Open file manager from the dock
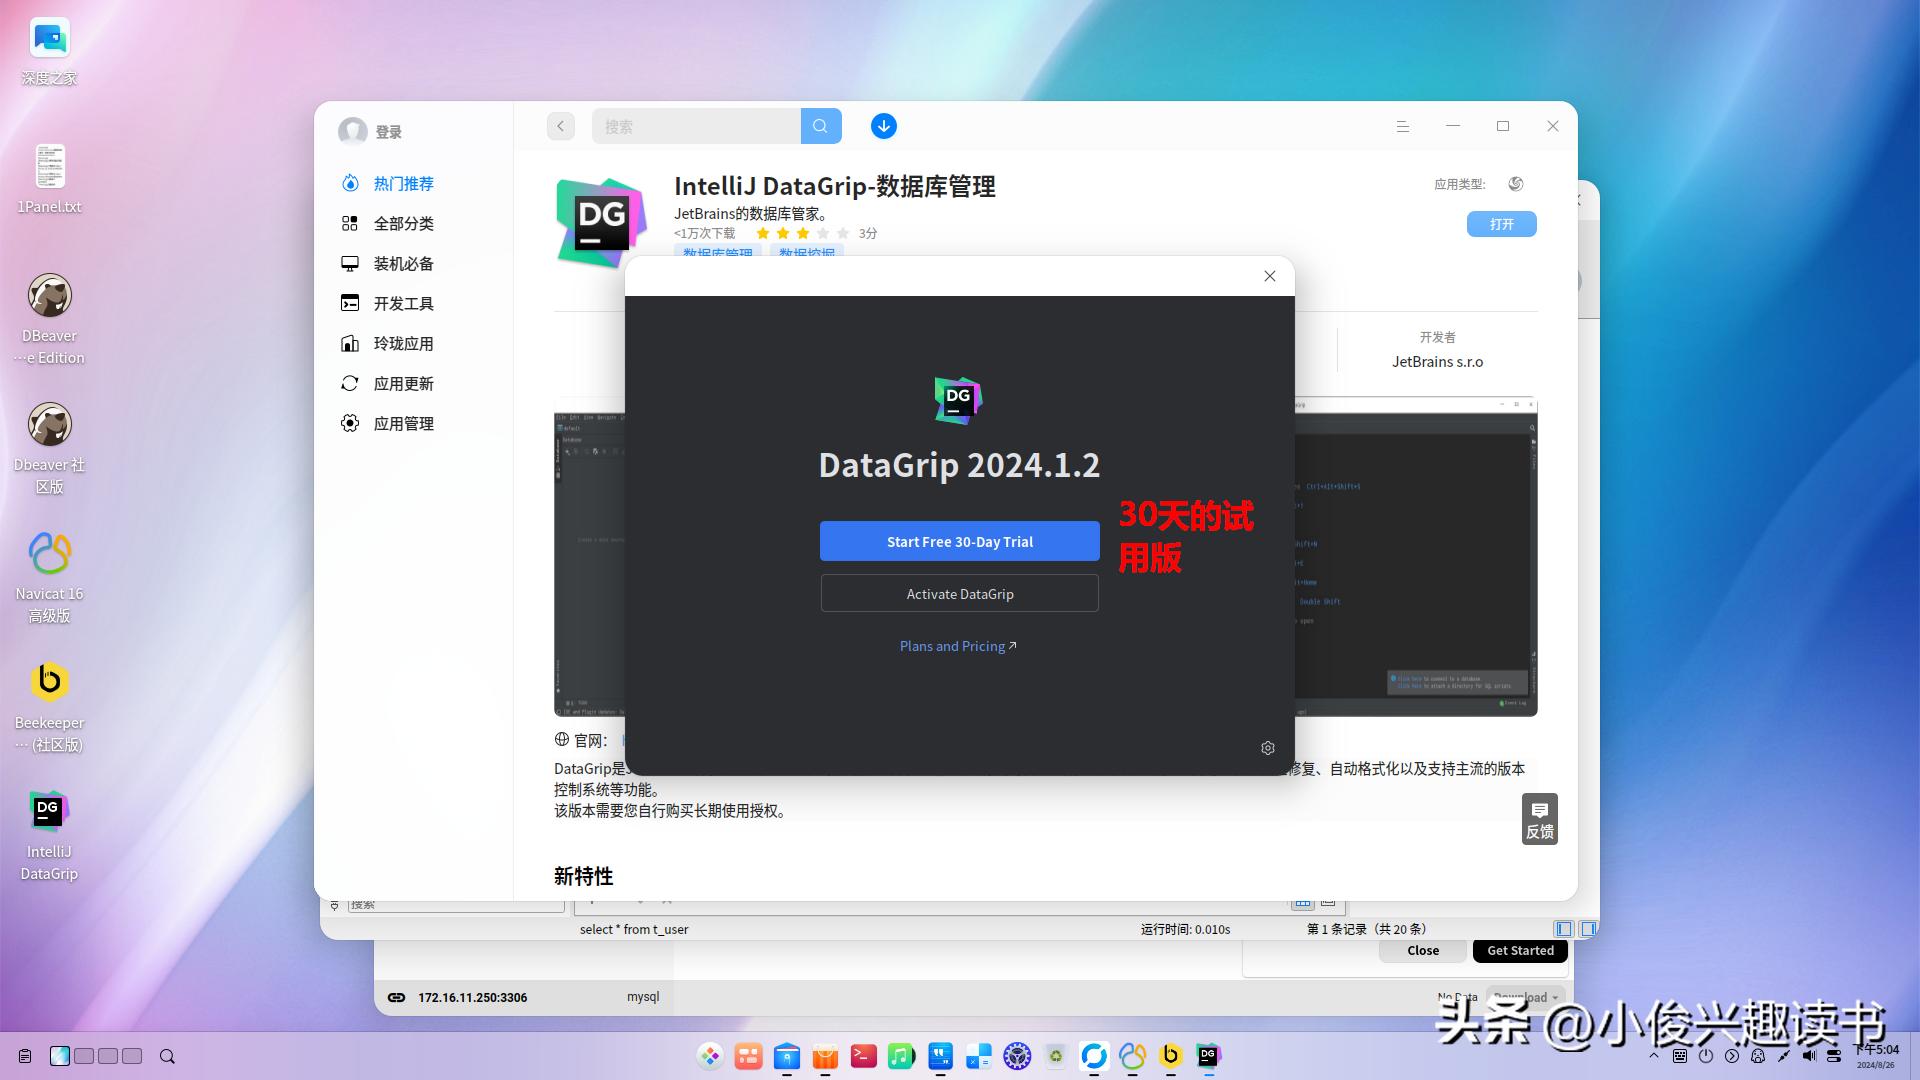This screenshot has width=1920, height=1080. [x=787, y=1056]
